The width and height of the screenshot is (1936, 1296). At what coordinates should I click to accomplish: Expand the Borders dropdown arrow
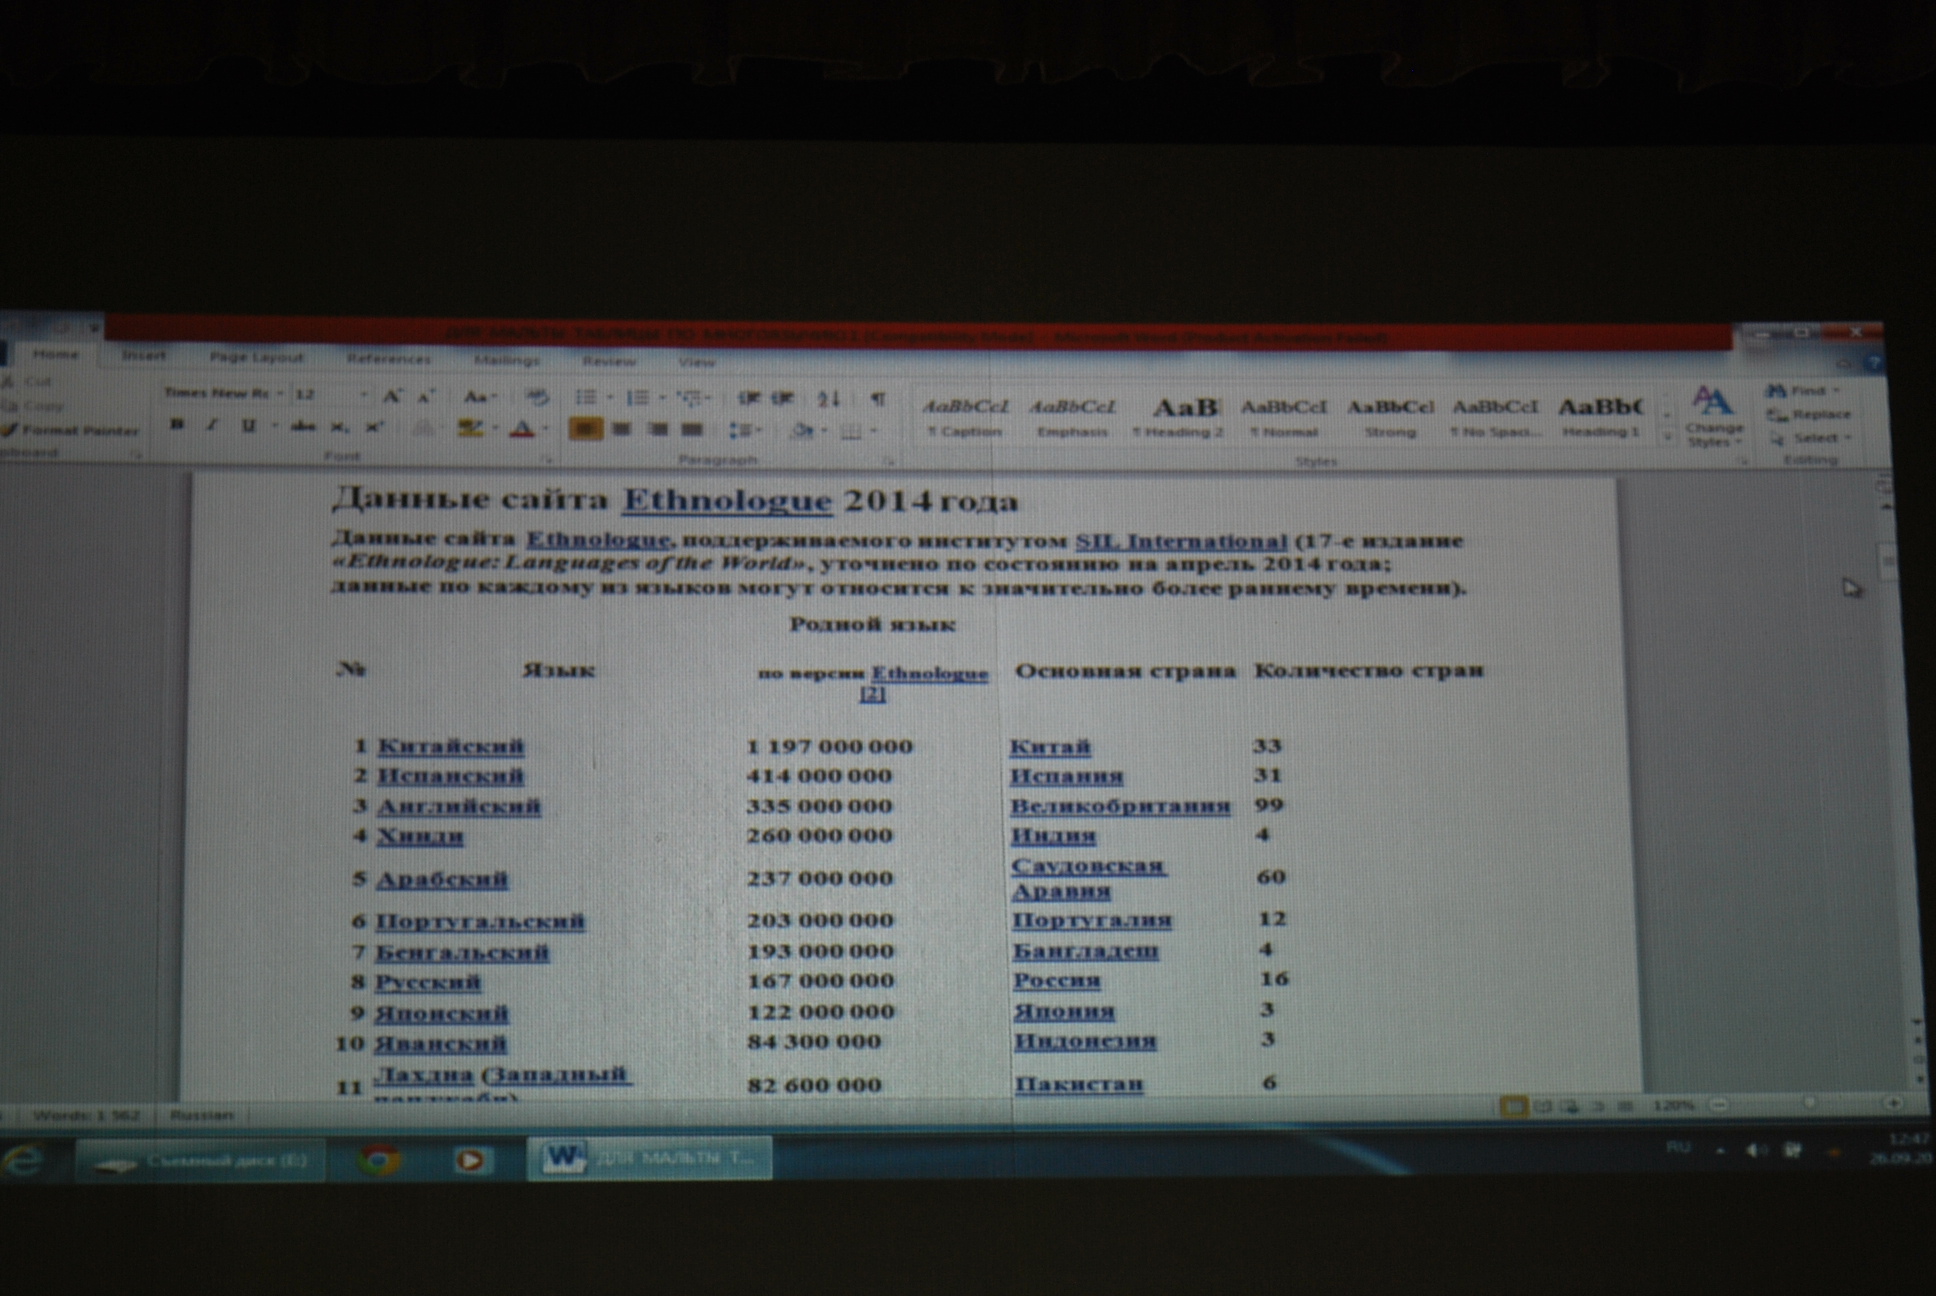(x=874, y=432)
